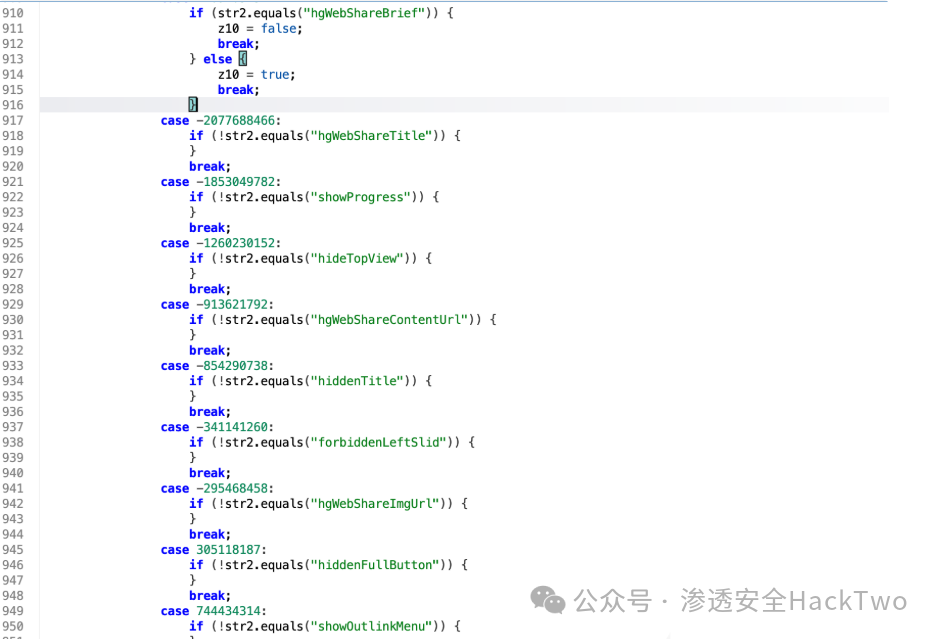Click the string "forbiddenLeftSlid"
Screen dimensions: 938x639
click(378, 442)
